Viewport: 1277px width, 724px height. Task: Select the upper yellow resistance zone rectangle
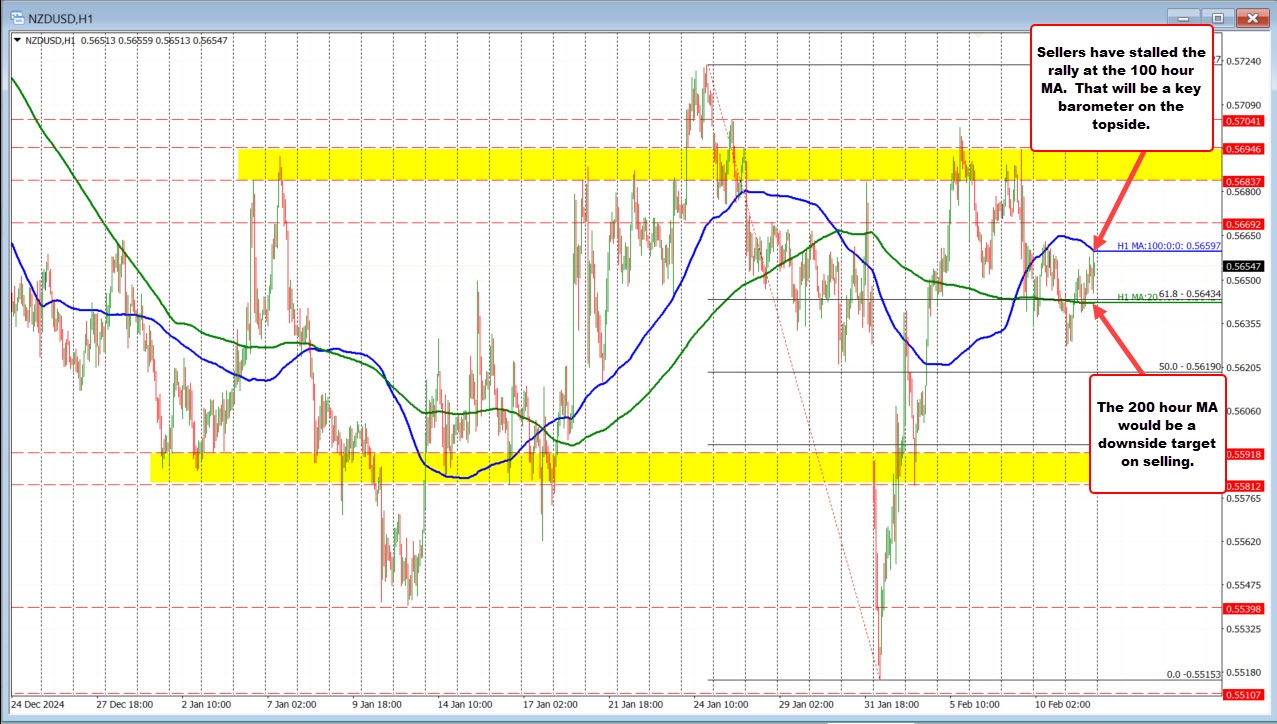tap(729, 164)
